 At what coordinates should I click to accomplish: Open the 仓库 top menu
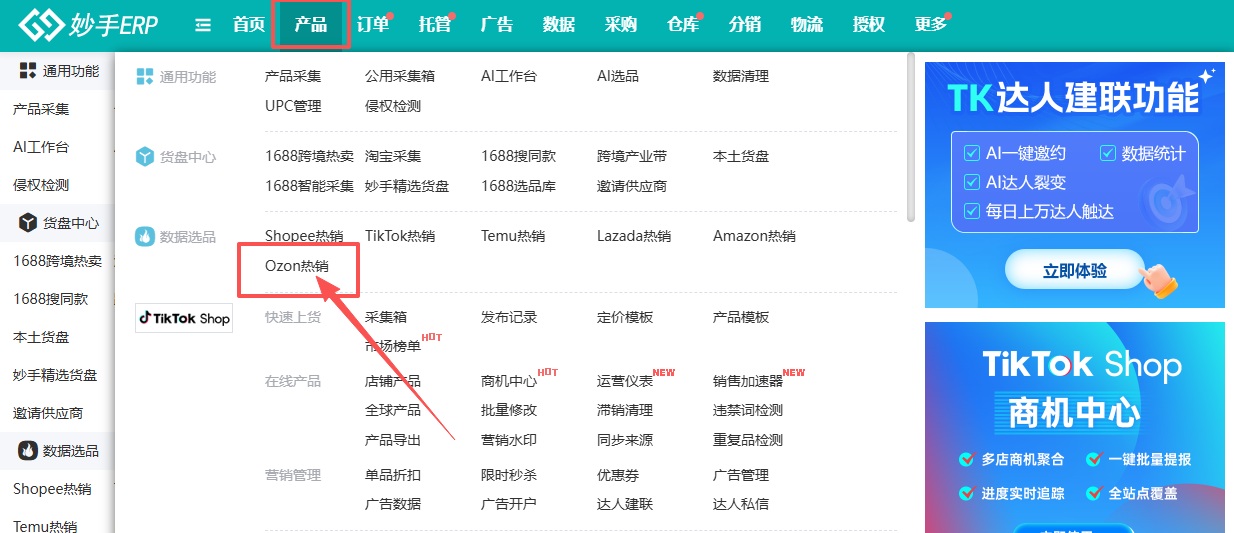(683, 25)
